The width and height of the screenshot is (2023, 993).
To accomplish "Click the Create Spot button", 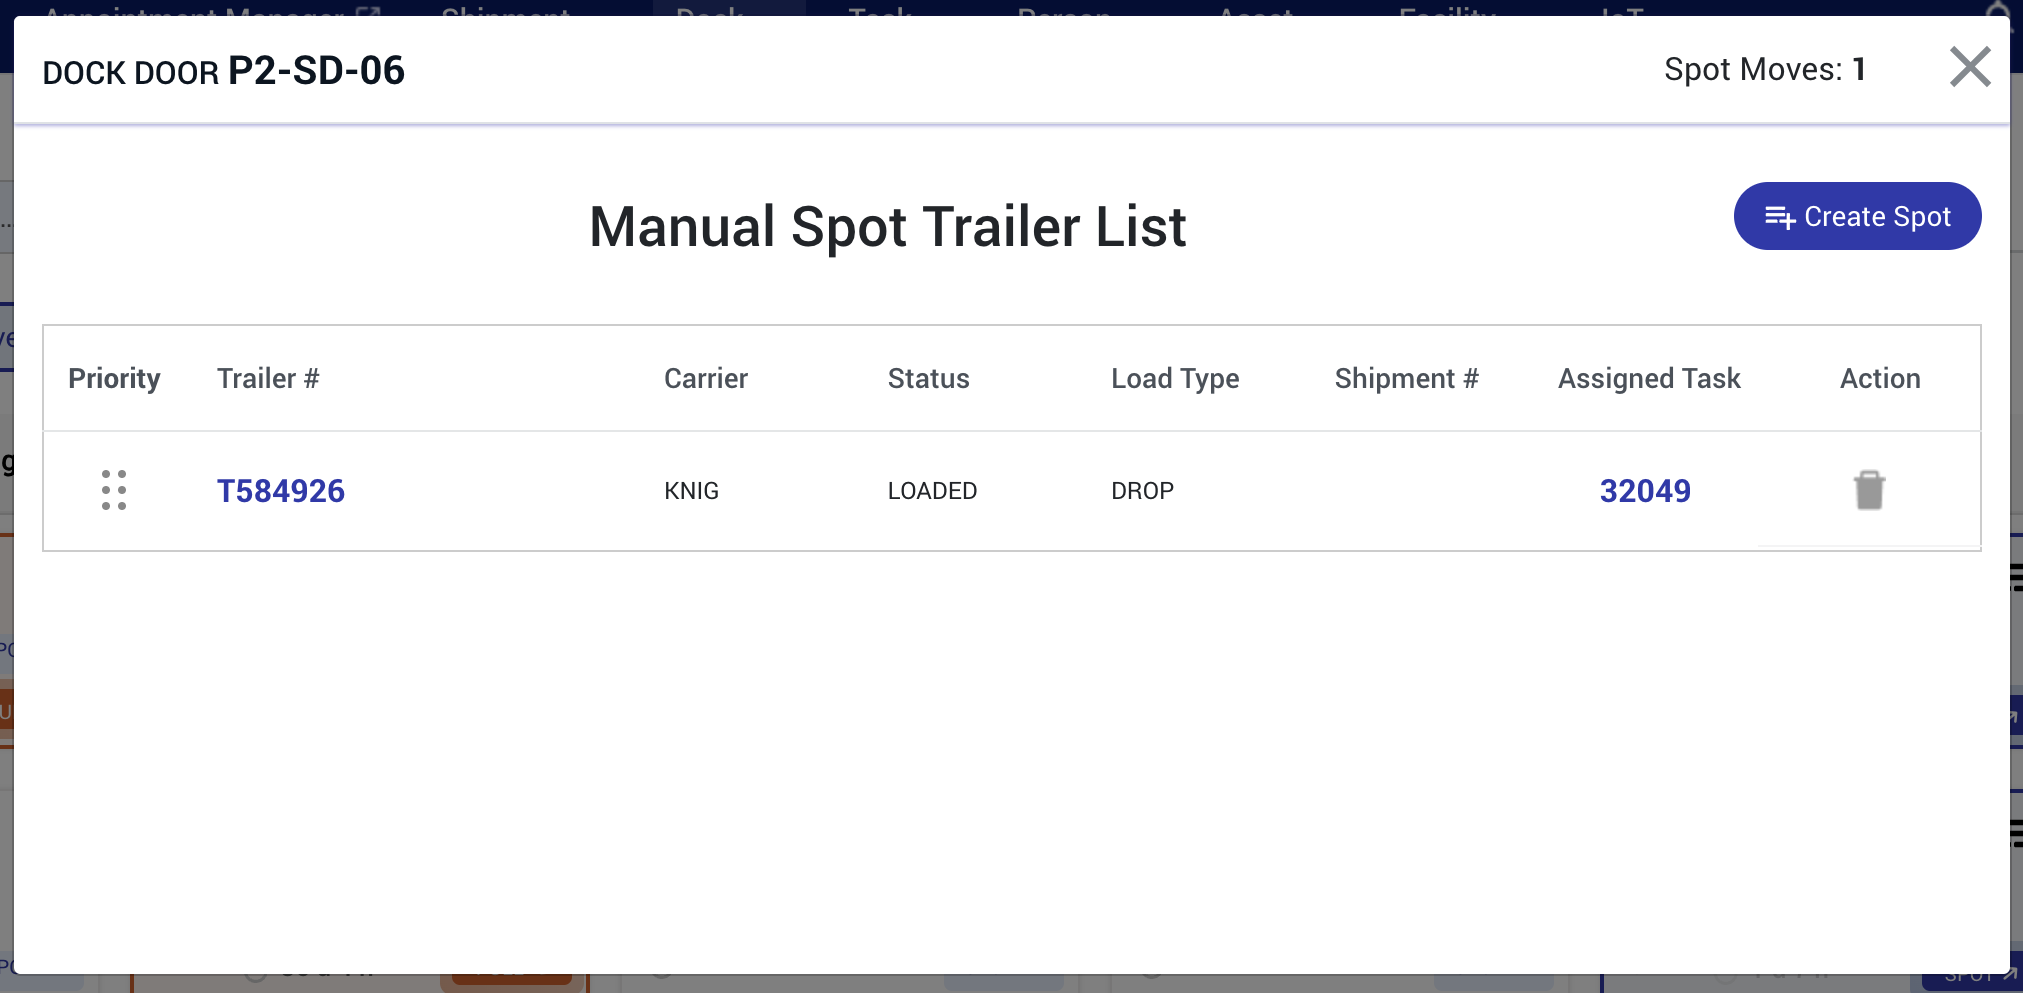I will coord(1857,216).
